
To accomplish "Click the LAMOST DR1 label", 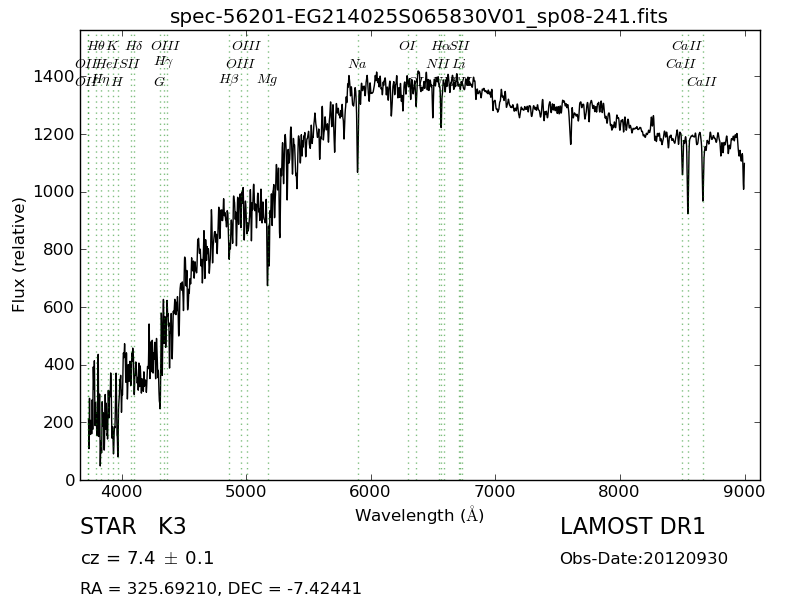I will pos(632,526).
